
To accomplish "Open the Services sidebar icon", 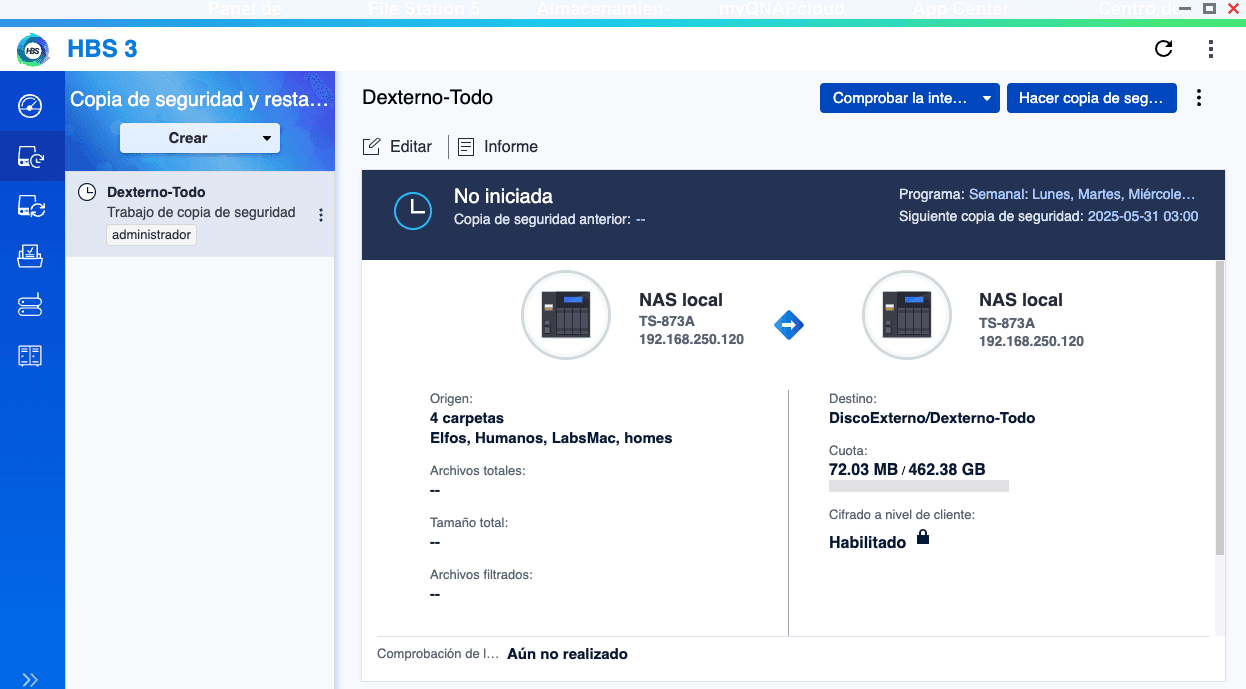I will [31, 306].
